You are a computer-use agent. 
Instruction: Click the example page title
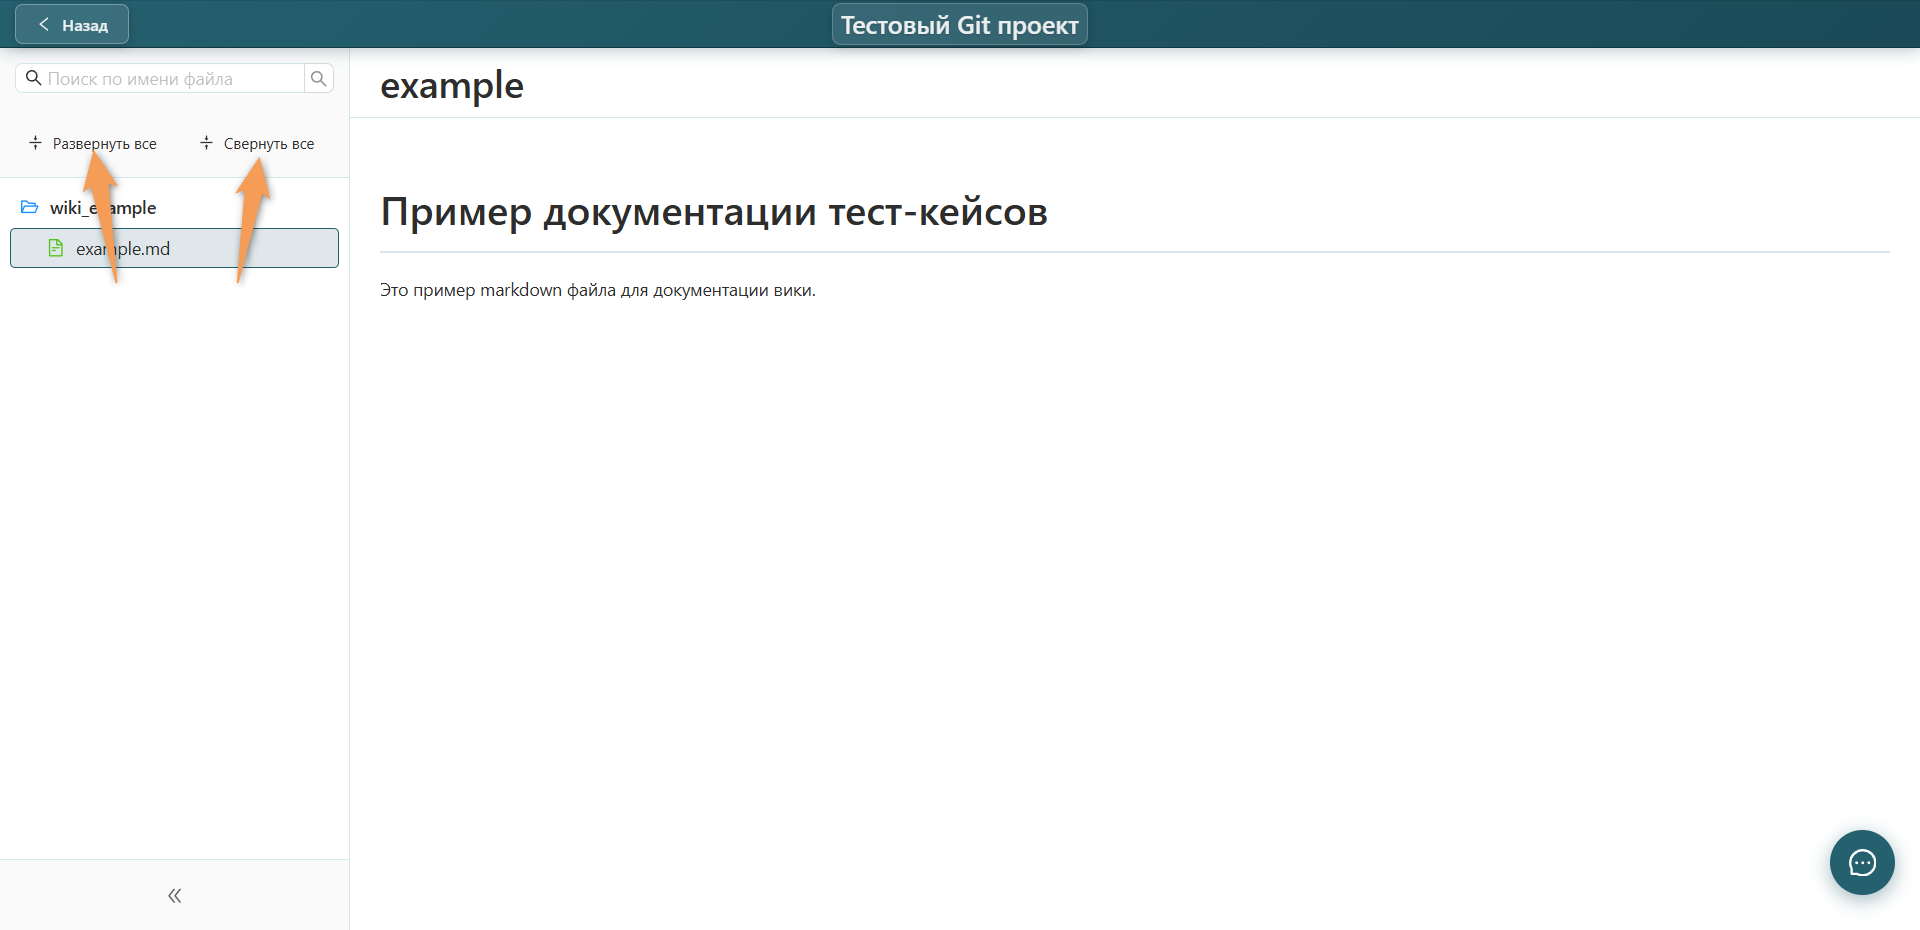[452, 85]
